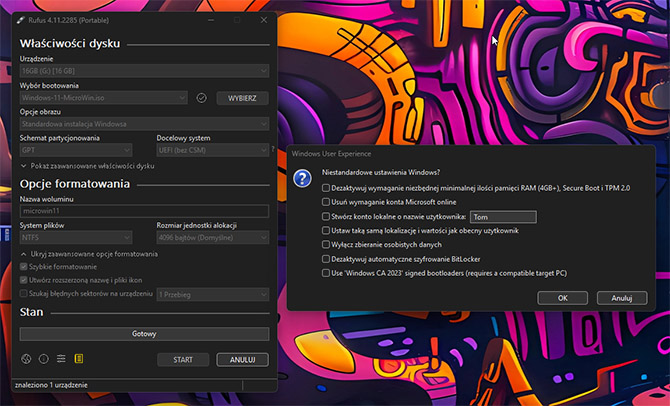Enable 'Usuń wymaganie konta Microsoft online' checkbox
This screenshot has height=406, width=670.
coord(325,202)
